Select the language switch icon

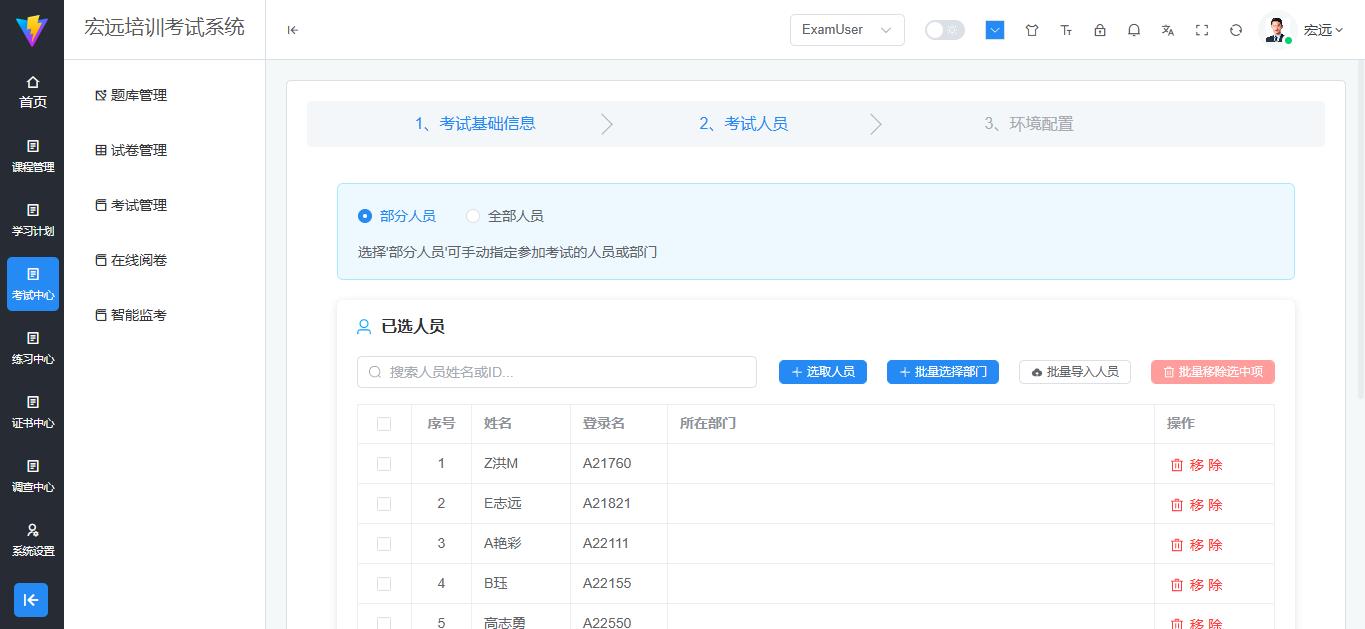[1167, 30]
